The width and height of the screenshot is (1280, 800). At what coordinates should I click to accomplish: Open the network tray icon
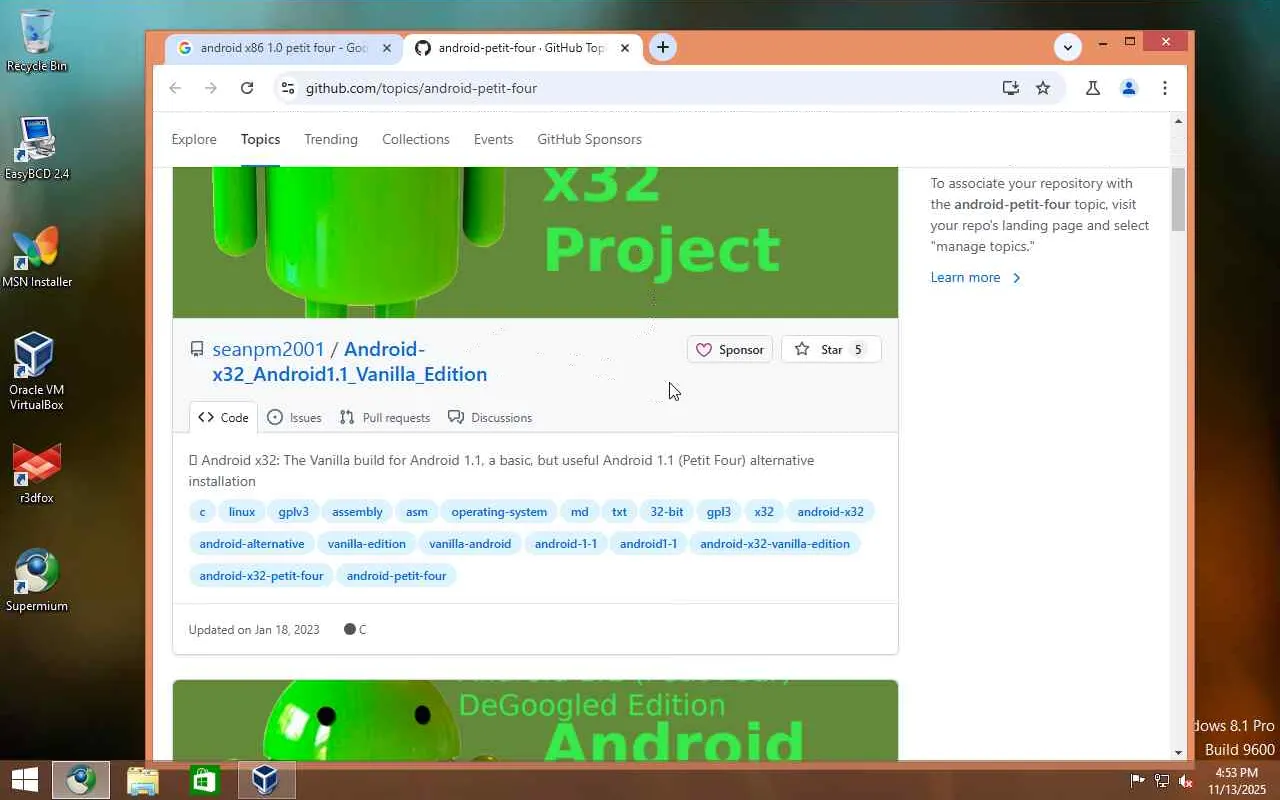pos(1162,780)
